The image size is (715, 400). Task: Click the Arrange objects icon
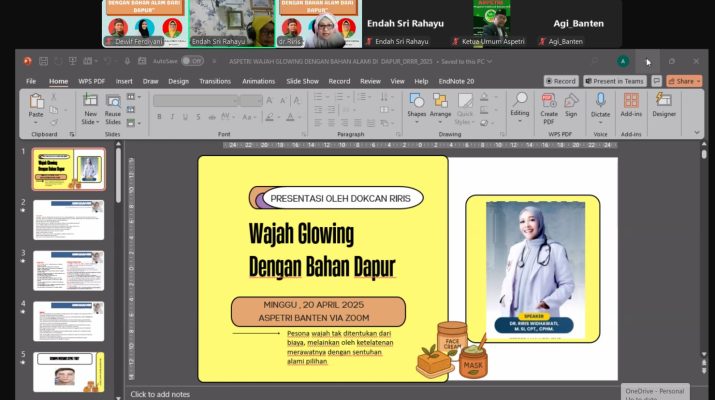[440, 101]
